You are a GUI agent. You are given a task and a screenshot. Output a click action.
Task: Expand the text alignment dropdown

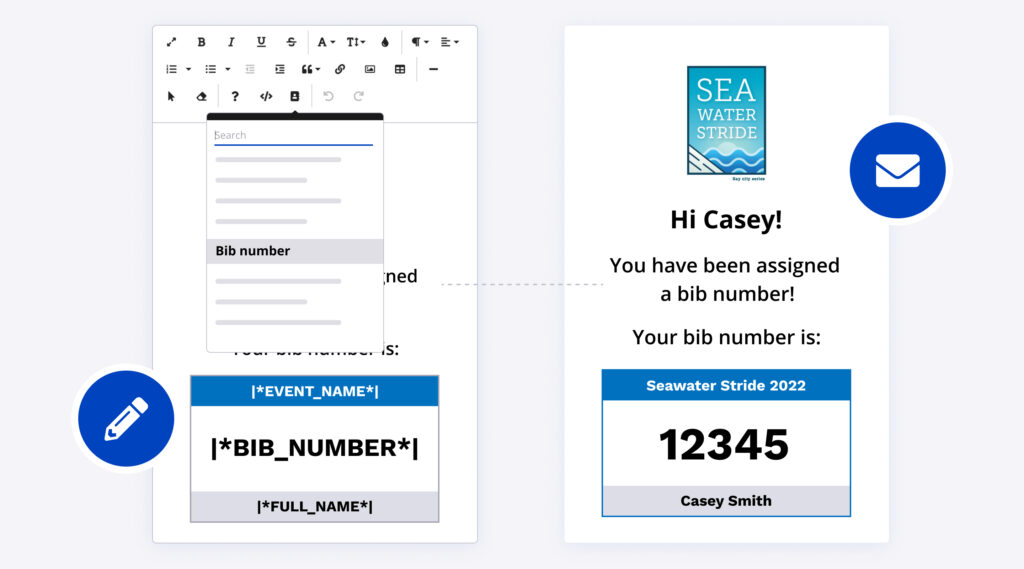click(450, 42)
